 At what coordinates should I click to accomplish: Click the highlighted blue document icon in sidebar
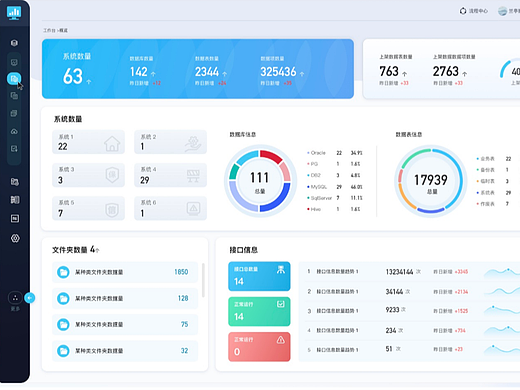14,79
